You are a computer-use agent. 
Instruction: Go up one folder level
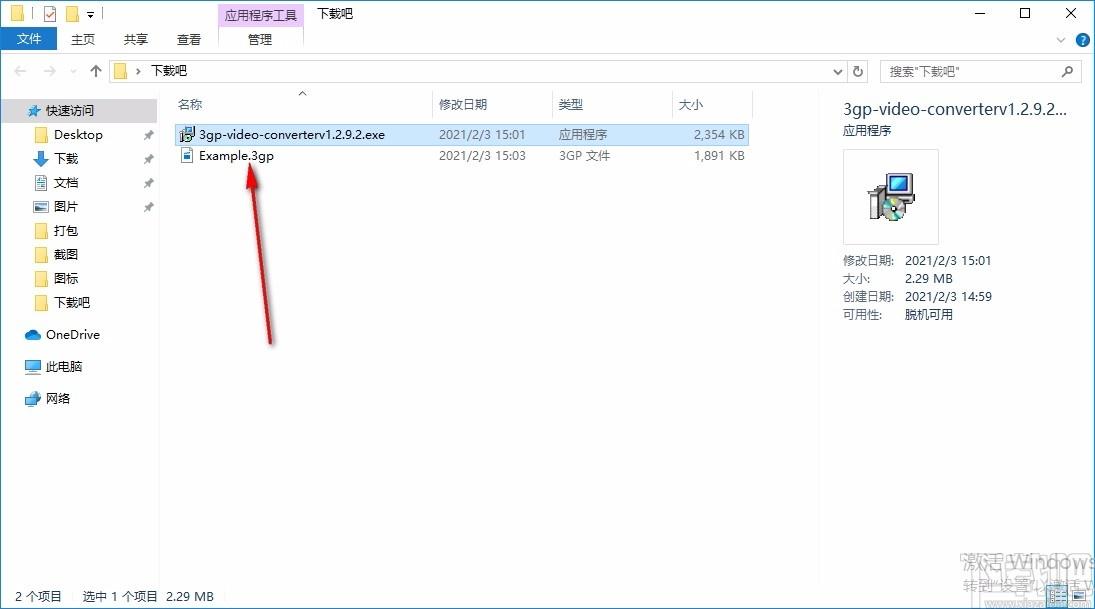[x=96, y=71]
